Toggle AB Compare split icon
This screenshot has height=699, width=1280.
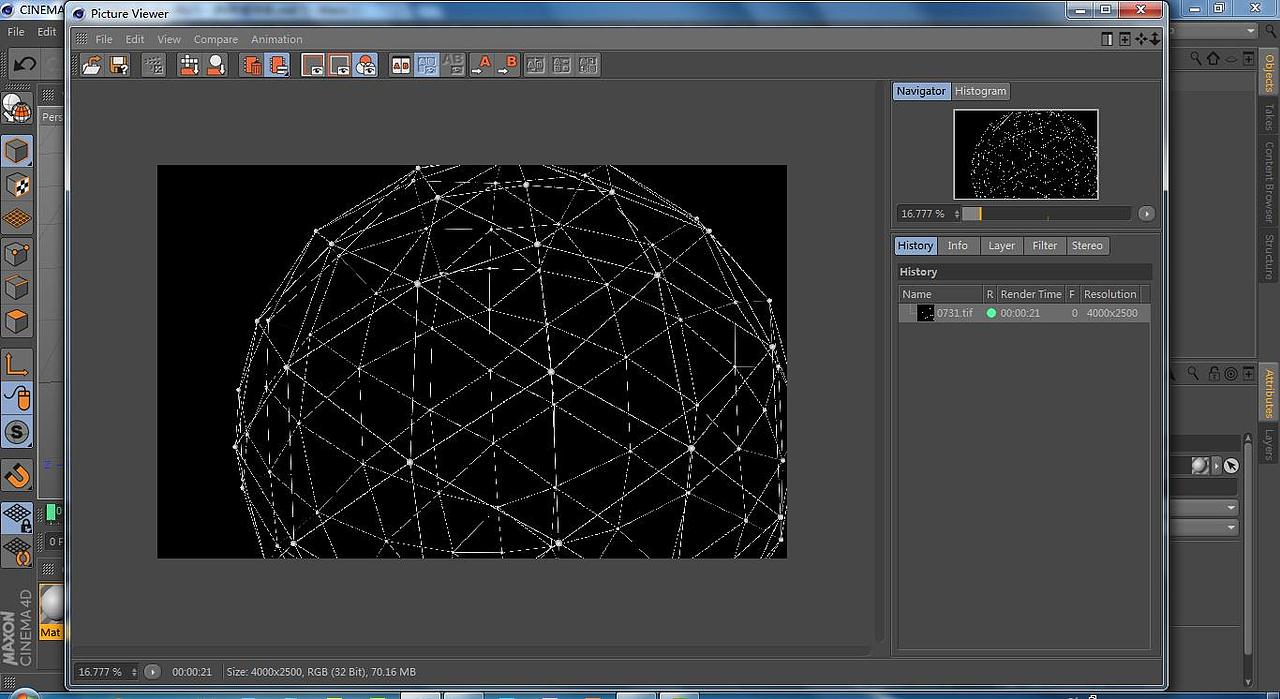pyautogui.click(x=401, y=65)
